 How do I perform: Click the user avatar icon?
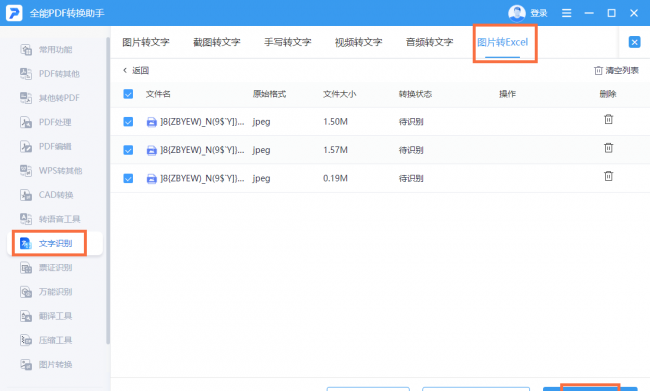(x=517, y=13)
